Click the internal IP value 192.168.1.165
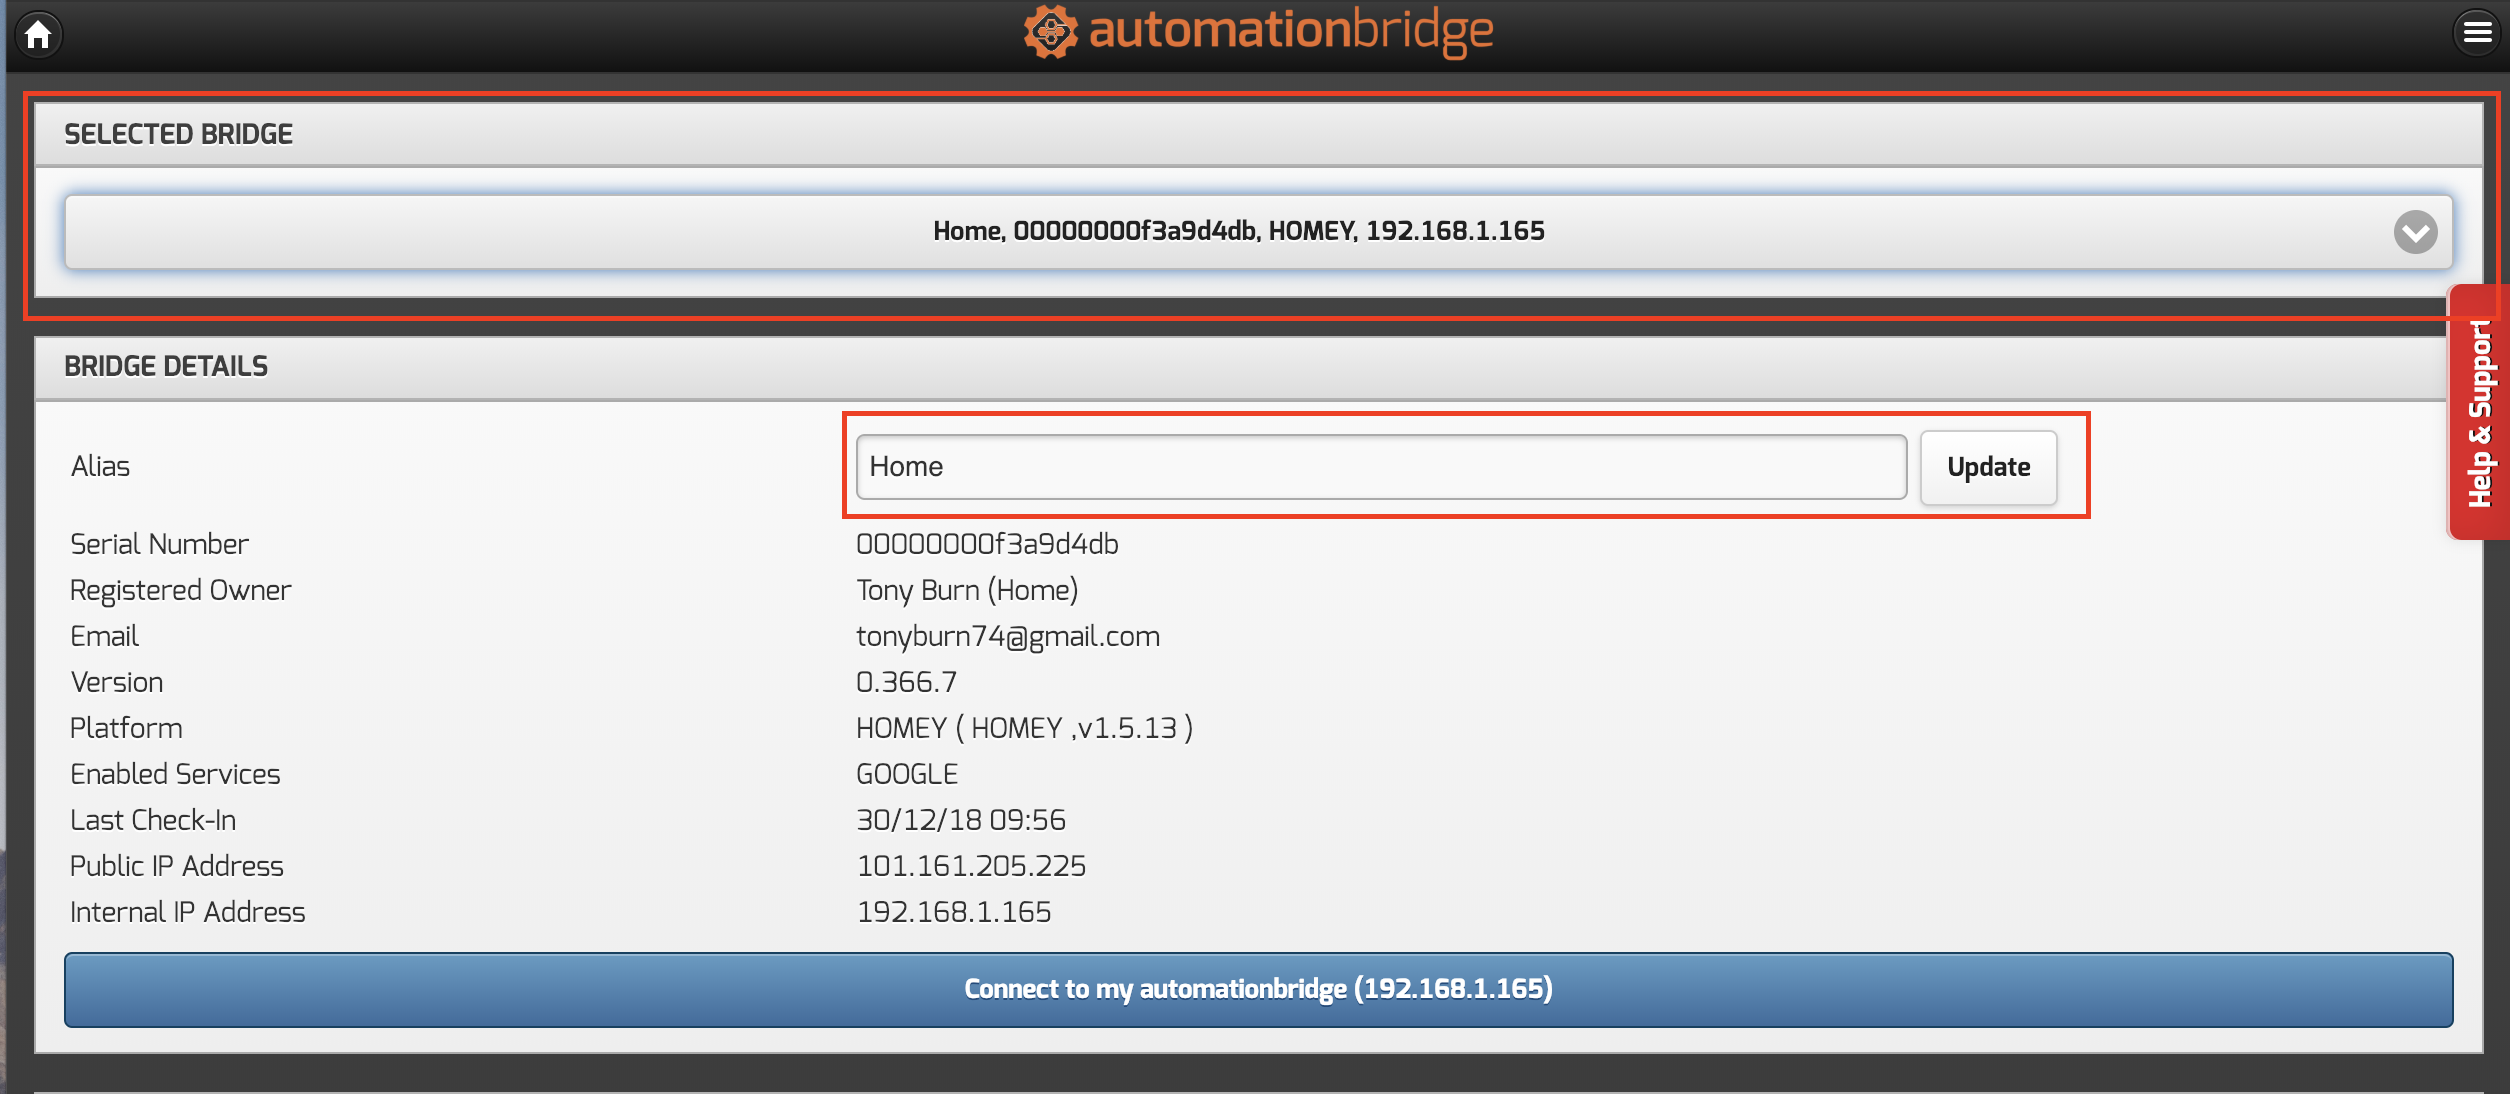 953,912
